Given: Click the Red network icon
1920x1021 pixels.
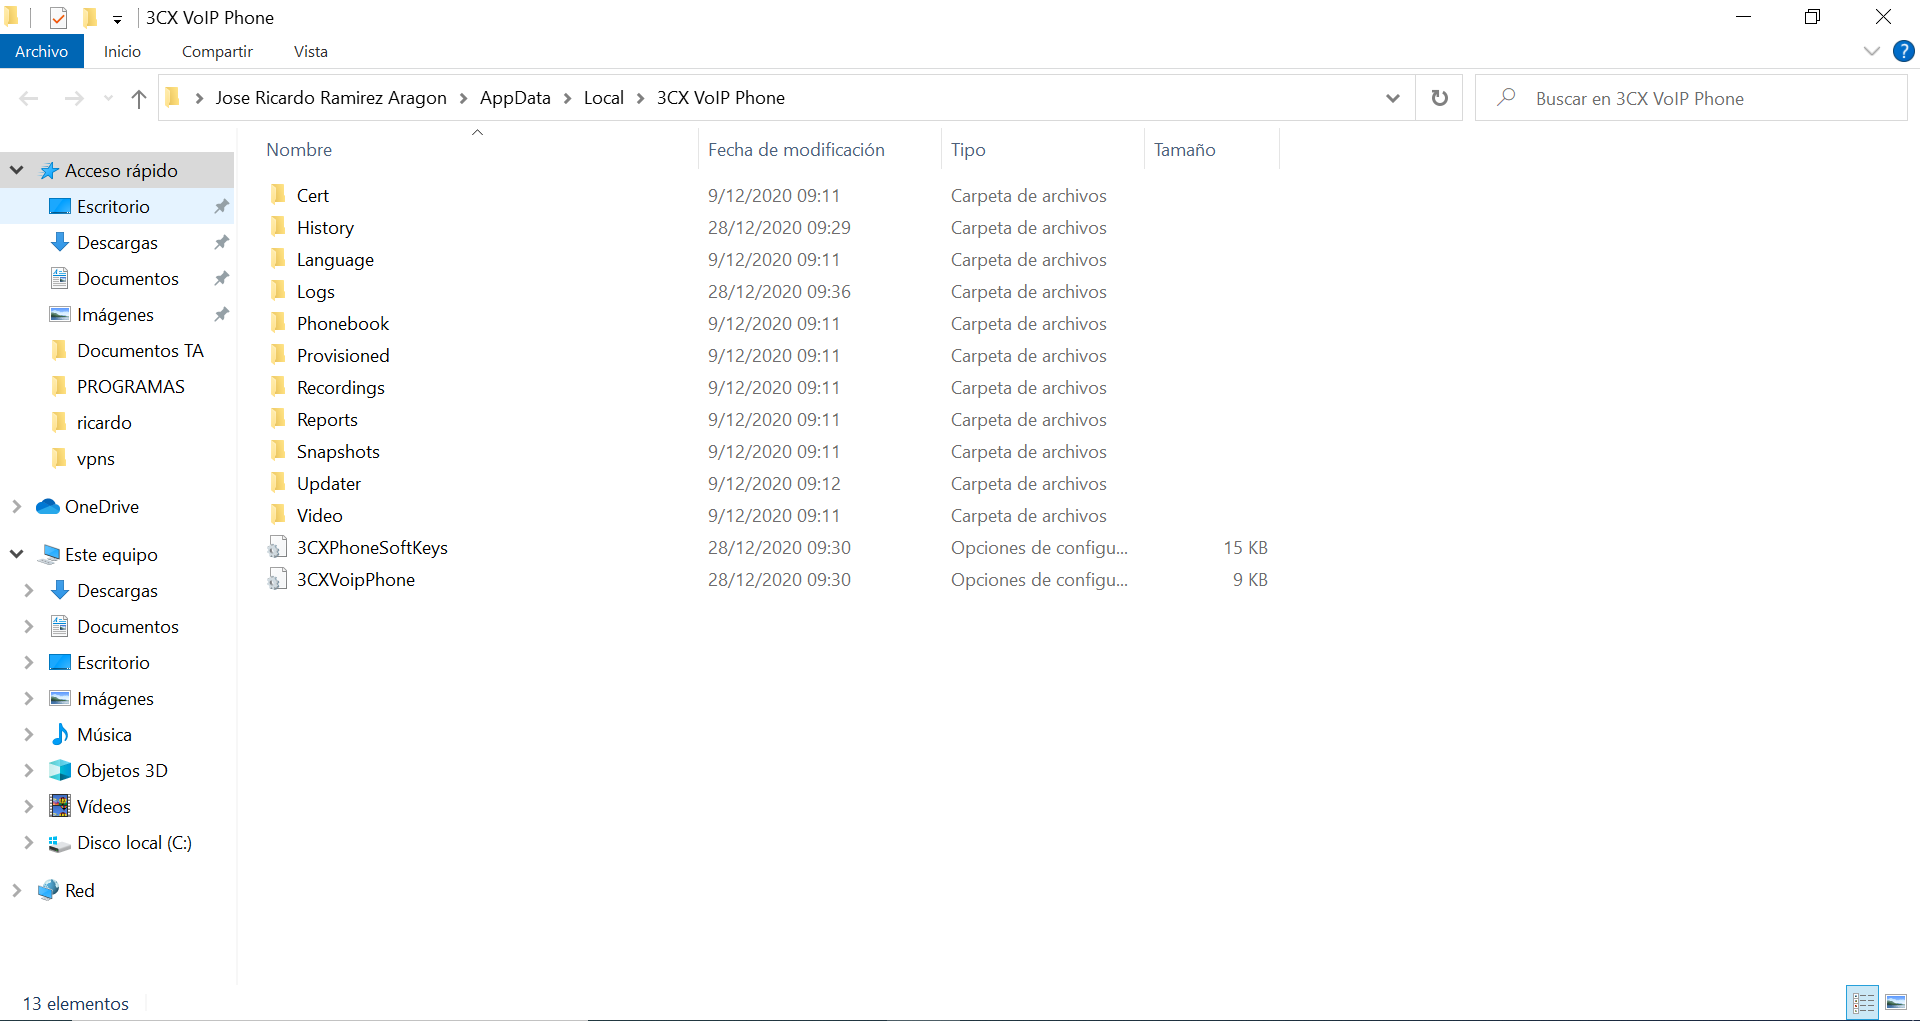Looking at the screenshot, I should point(48,890).
